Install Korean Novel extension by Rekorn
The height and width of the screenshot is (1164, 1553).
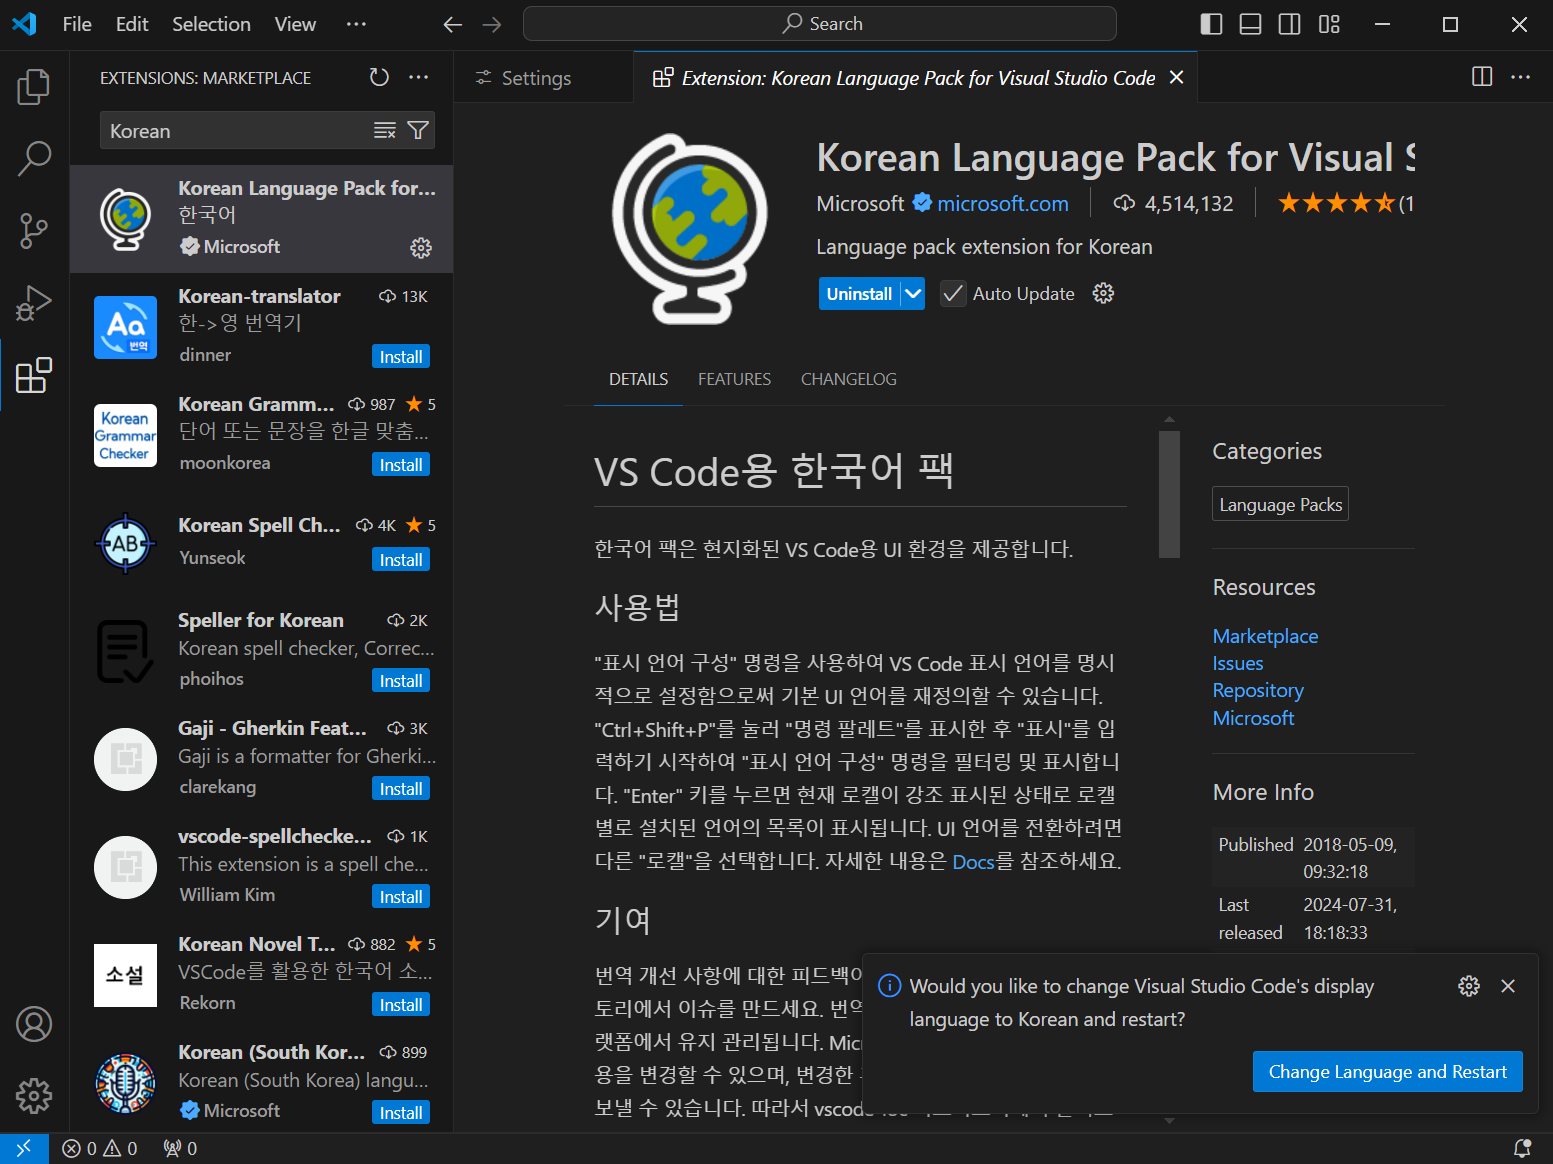pyautogui.click(x=401, y=1005)
